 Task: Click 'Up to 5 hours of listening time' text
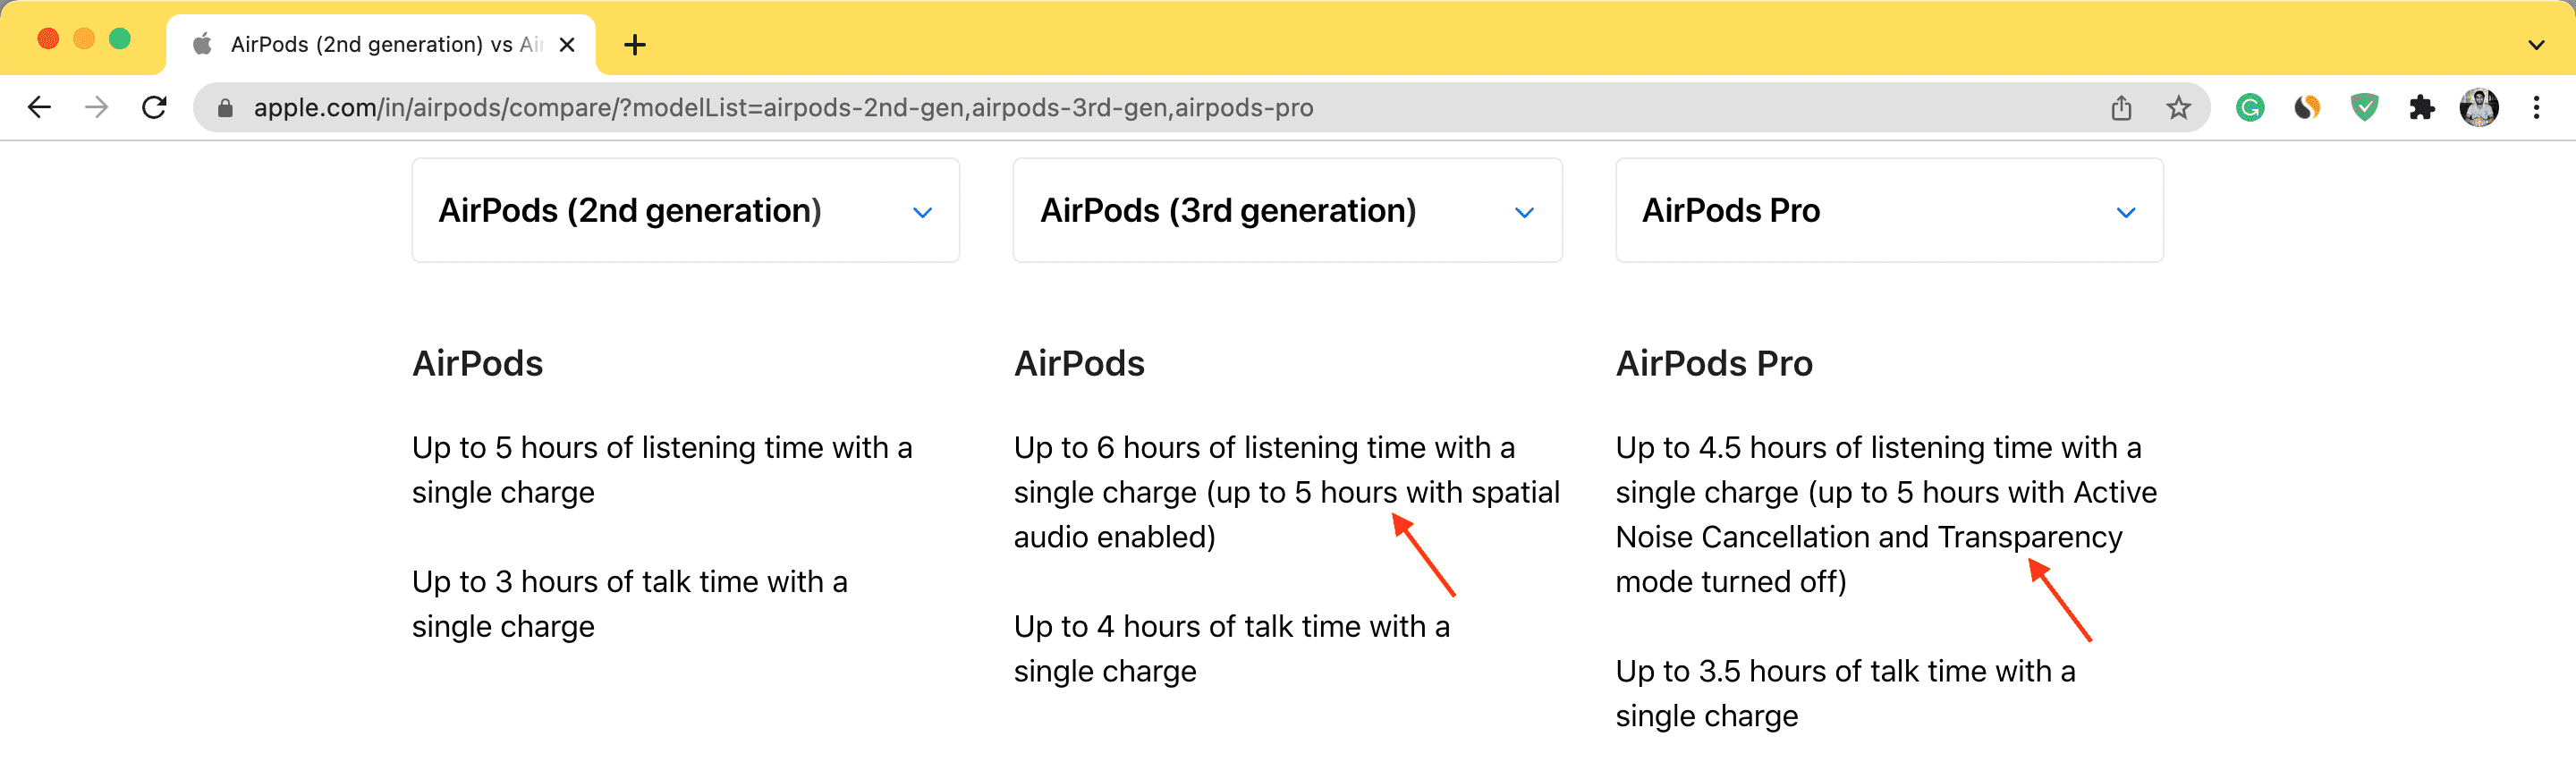(x=662, y=469)
